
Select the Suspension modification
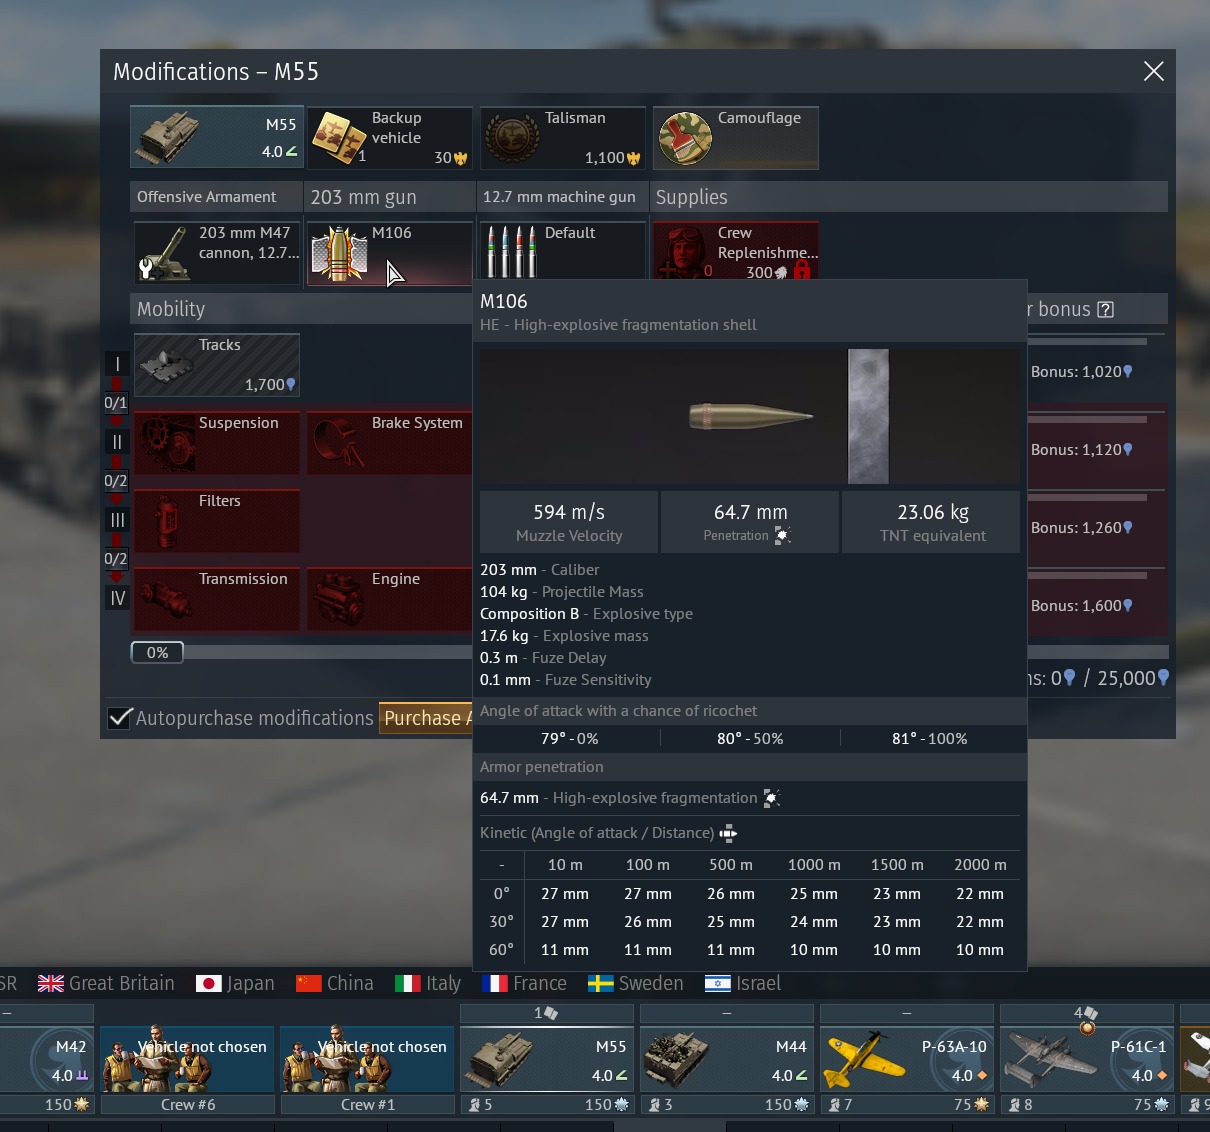[x=217, y=443]
